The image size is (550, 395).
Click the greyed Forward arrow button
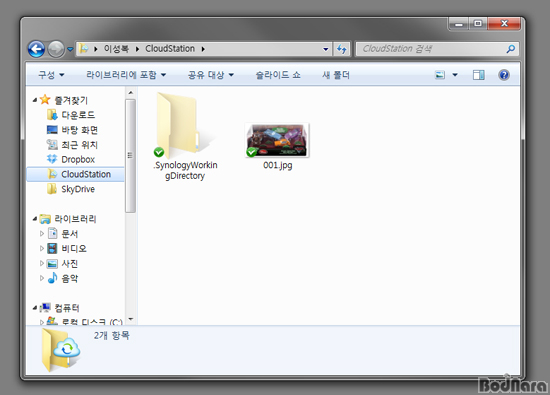[x=56, y=49]
